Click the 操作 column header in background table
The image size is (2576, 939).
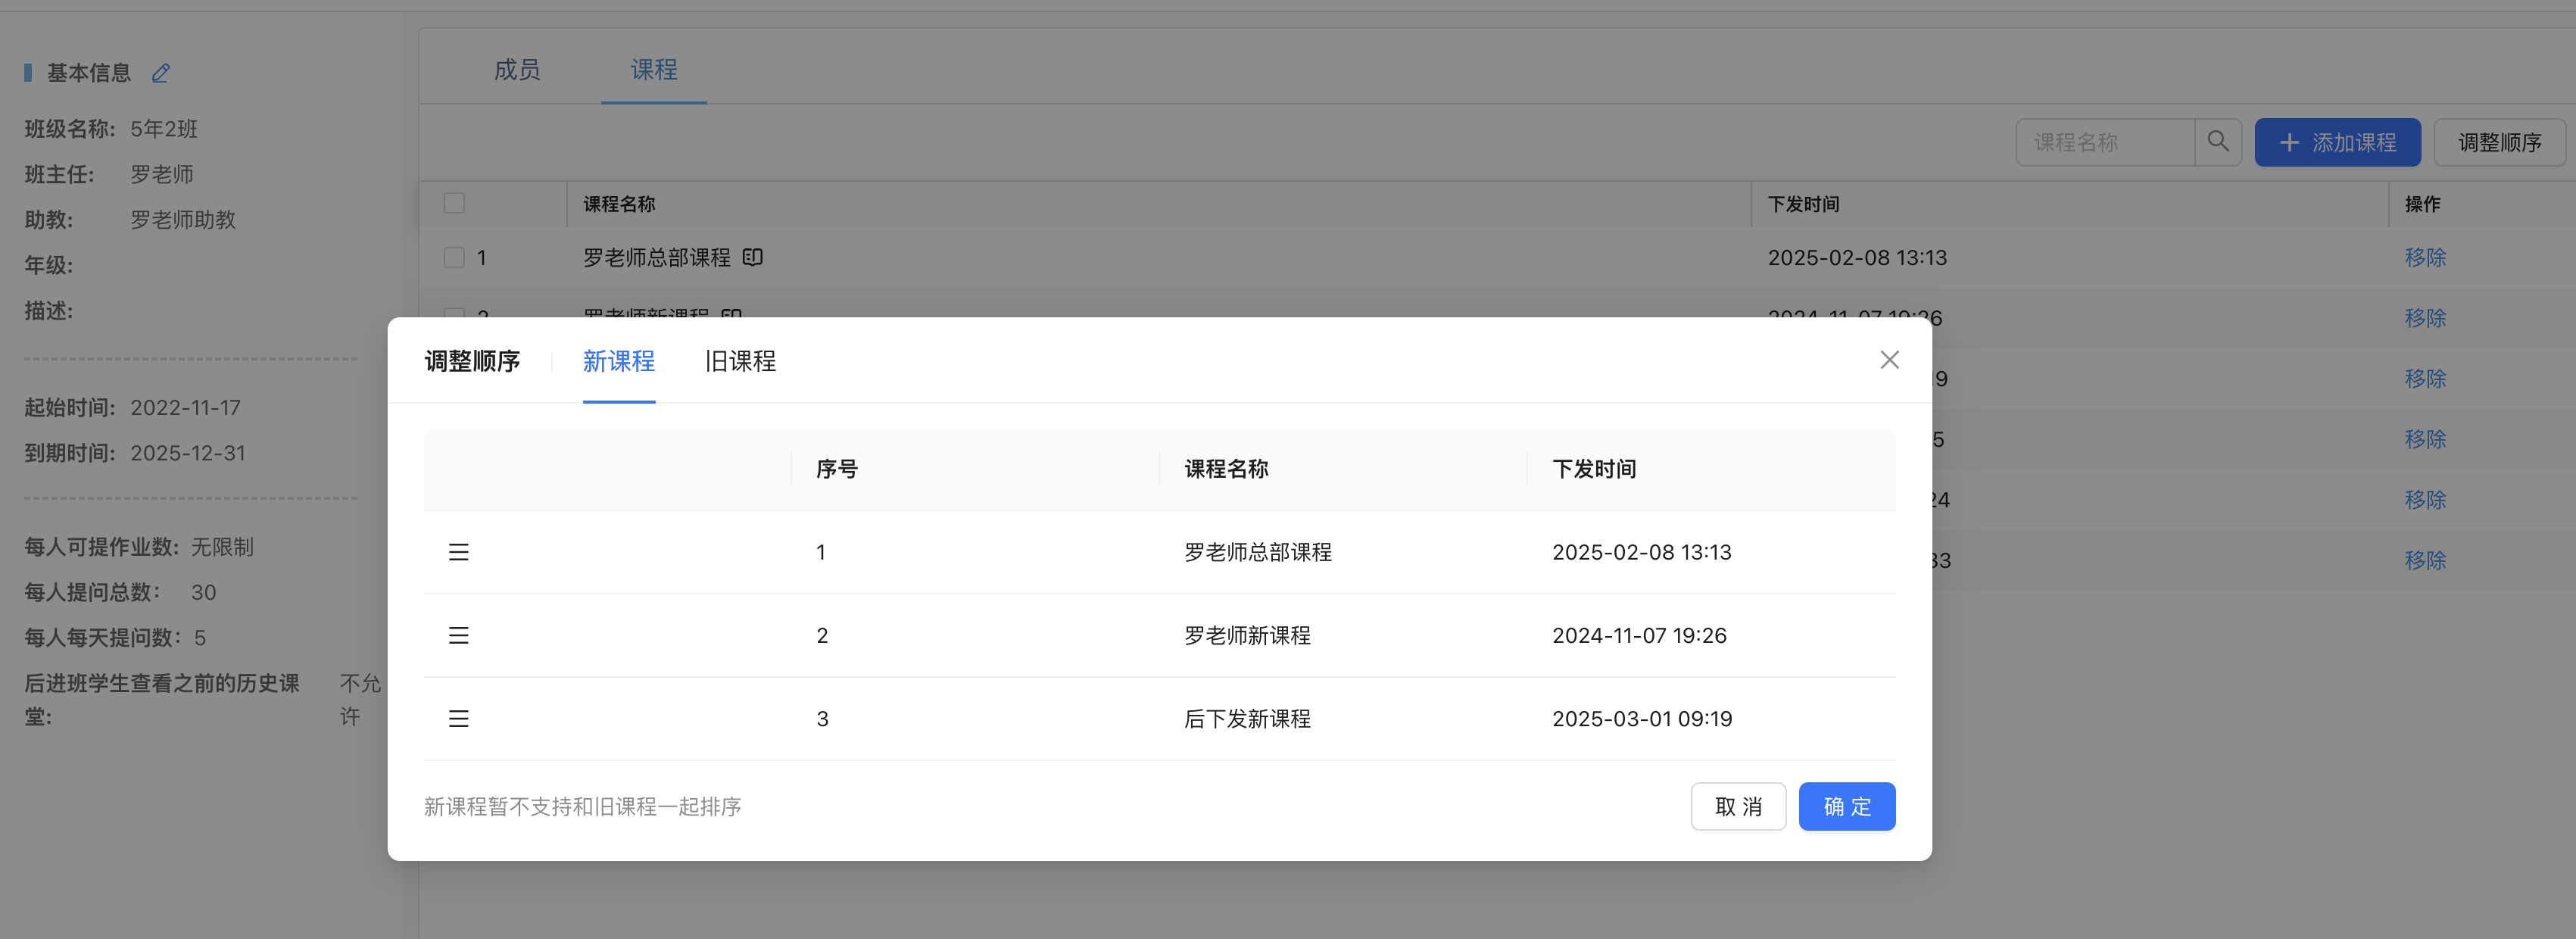tap(2422, 204)
